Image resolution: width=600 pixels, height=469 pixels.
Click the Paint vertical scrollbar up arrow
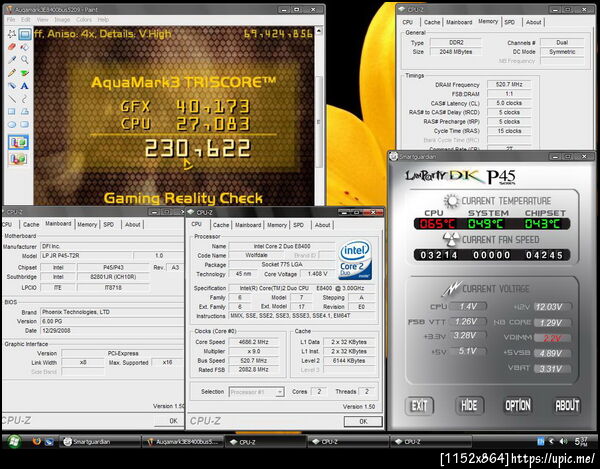coord(318,31)
